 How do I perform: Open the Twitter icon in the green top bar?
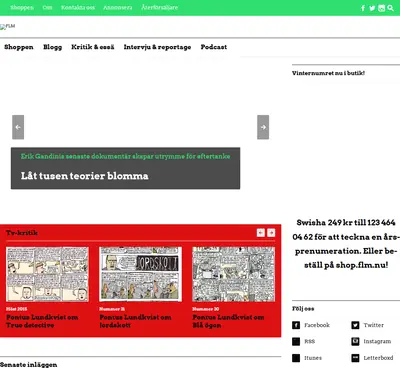coord(372,8)
